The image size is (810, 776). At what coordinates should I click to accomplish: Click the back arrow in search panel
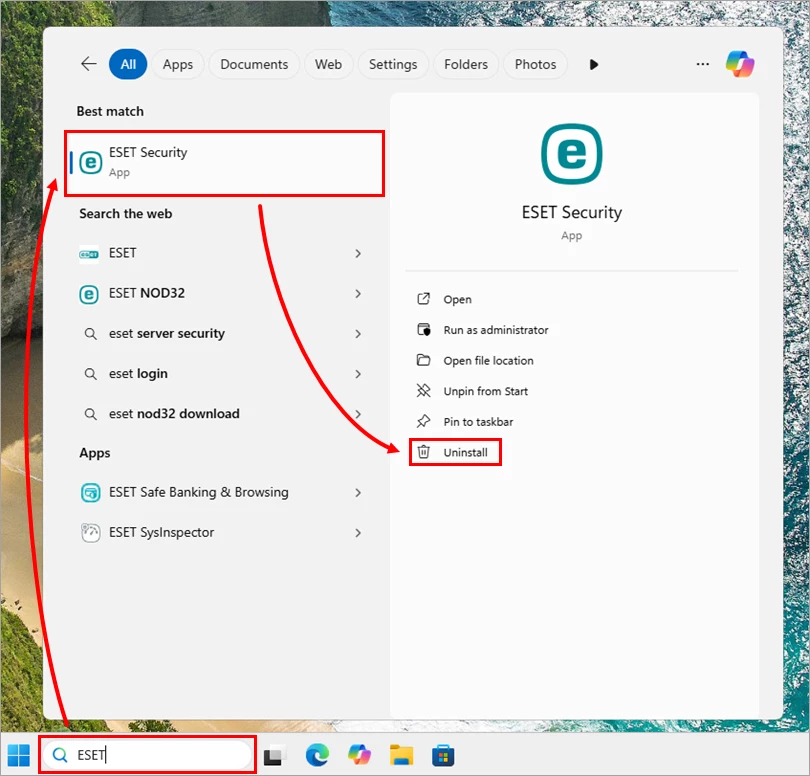89,64
